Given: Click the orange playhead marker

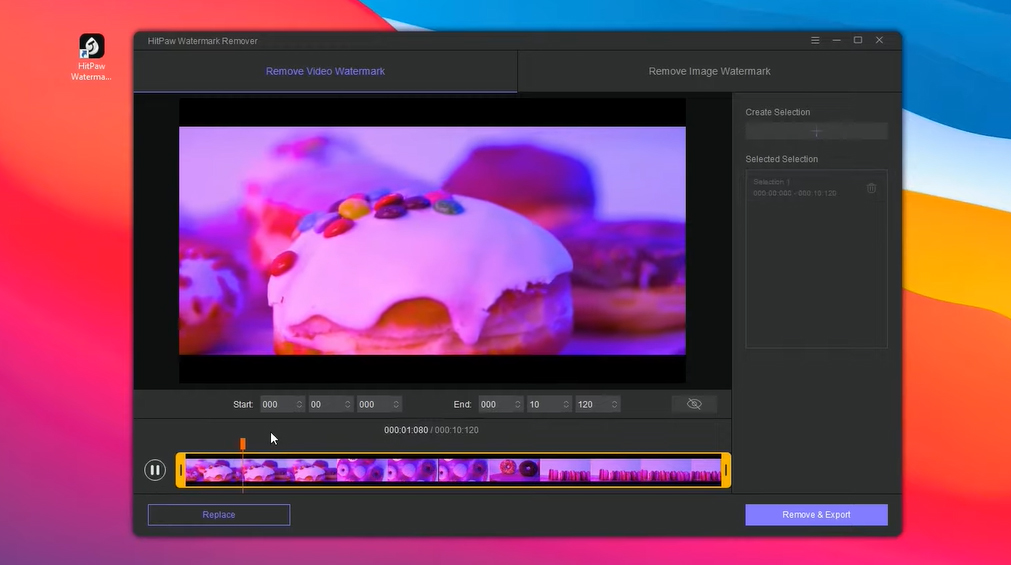Looking at the screenshot, I should click(x=243, y=443).
